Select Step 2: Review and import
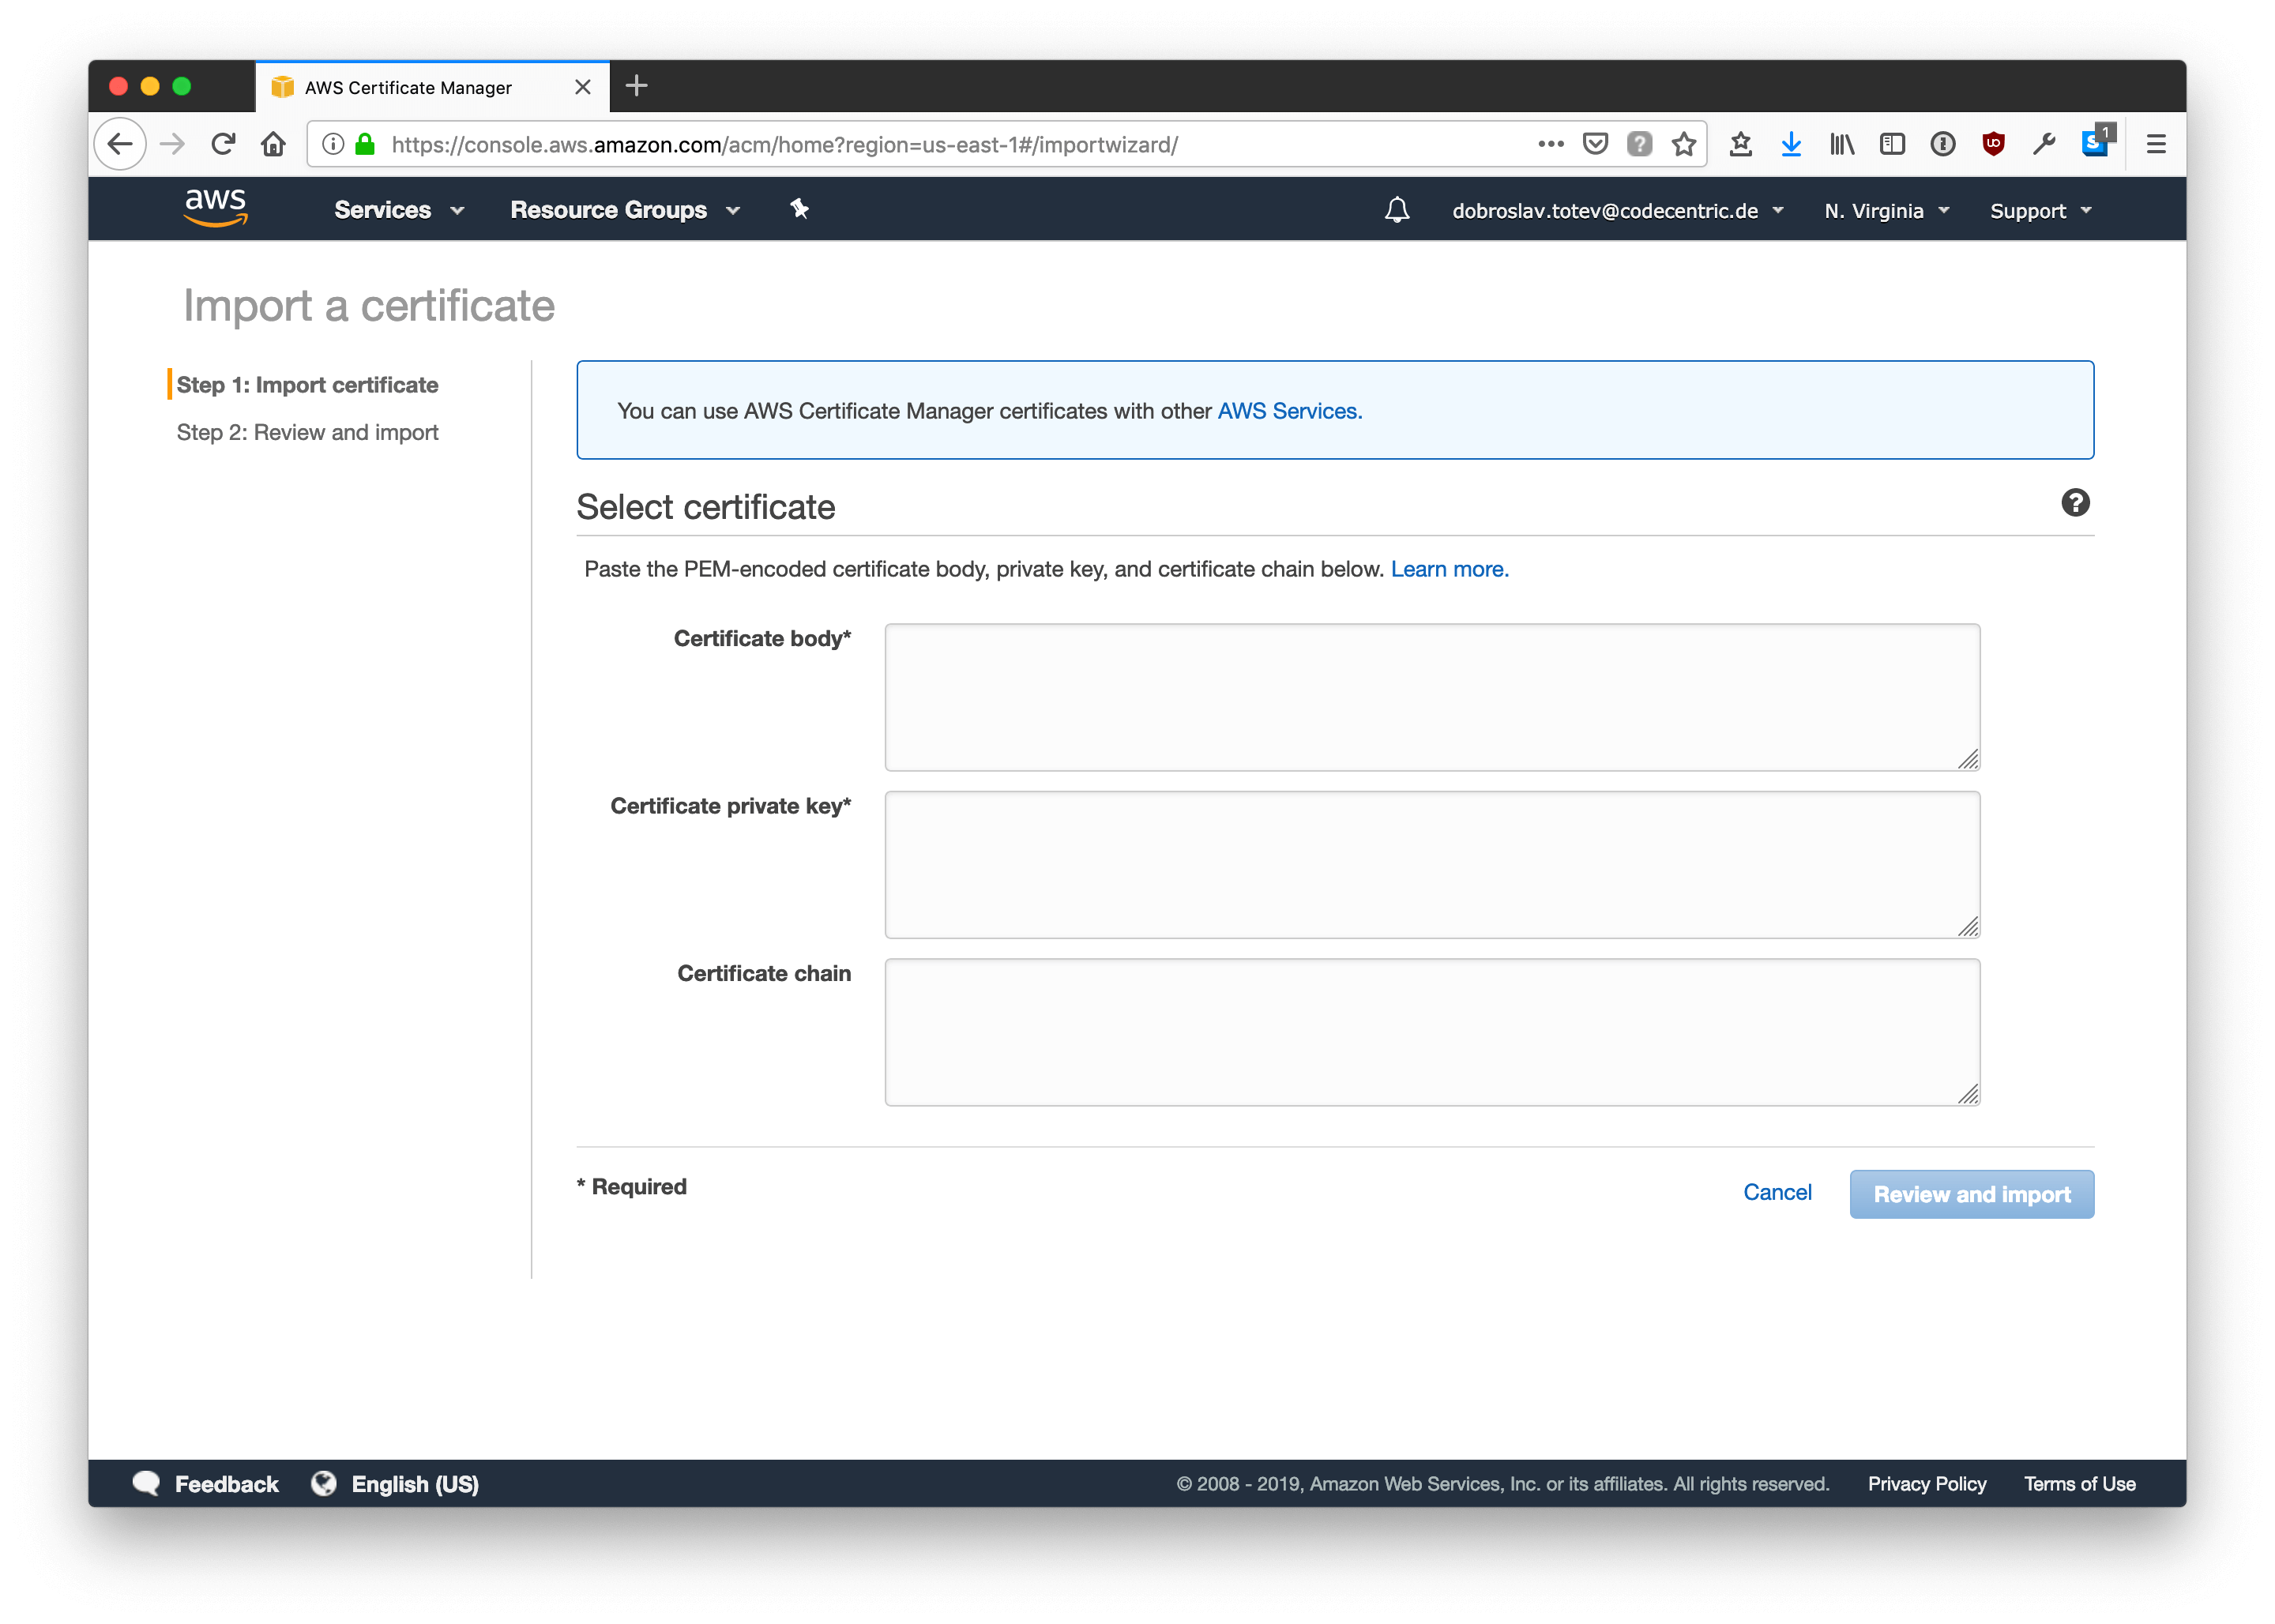 [307, 432]
